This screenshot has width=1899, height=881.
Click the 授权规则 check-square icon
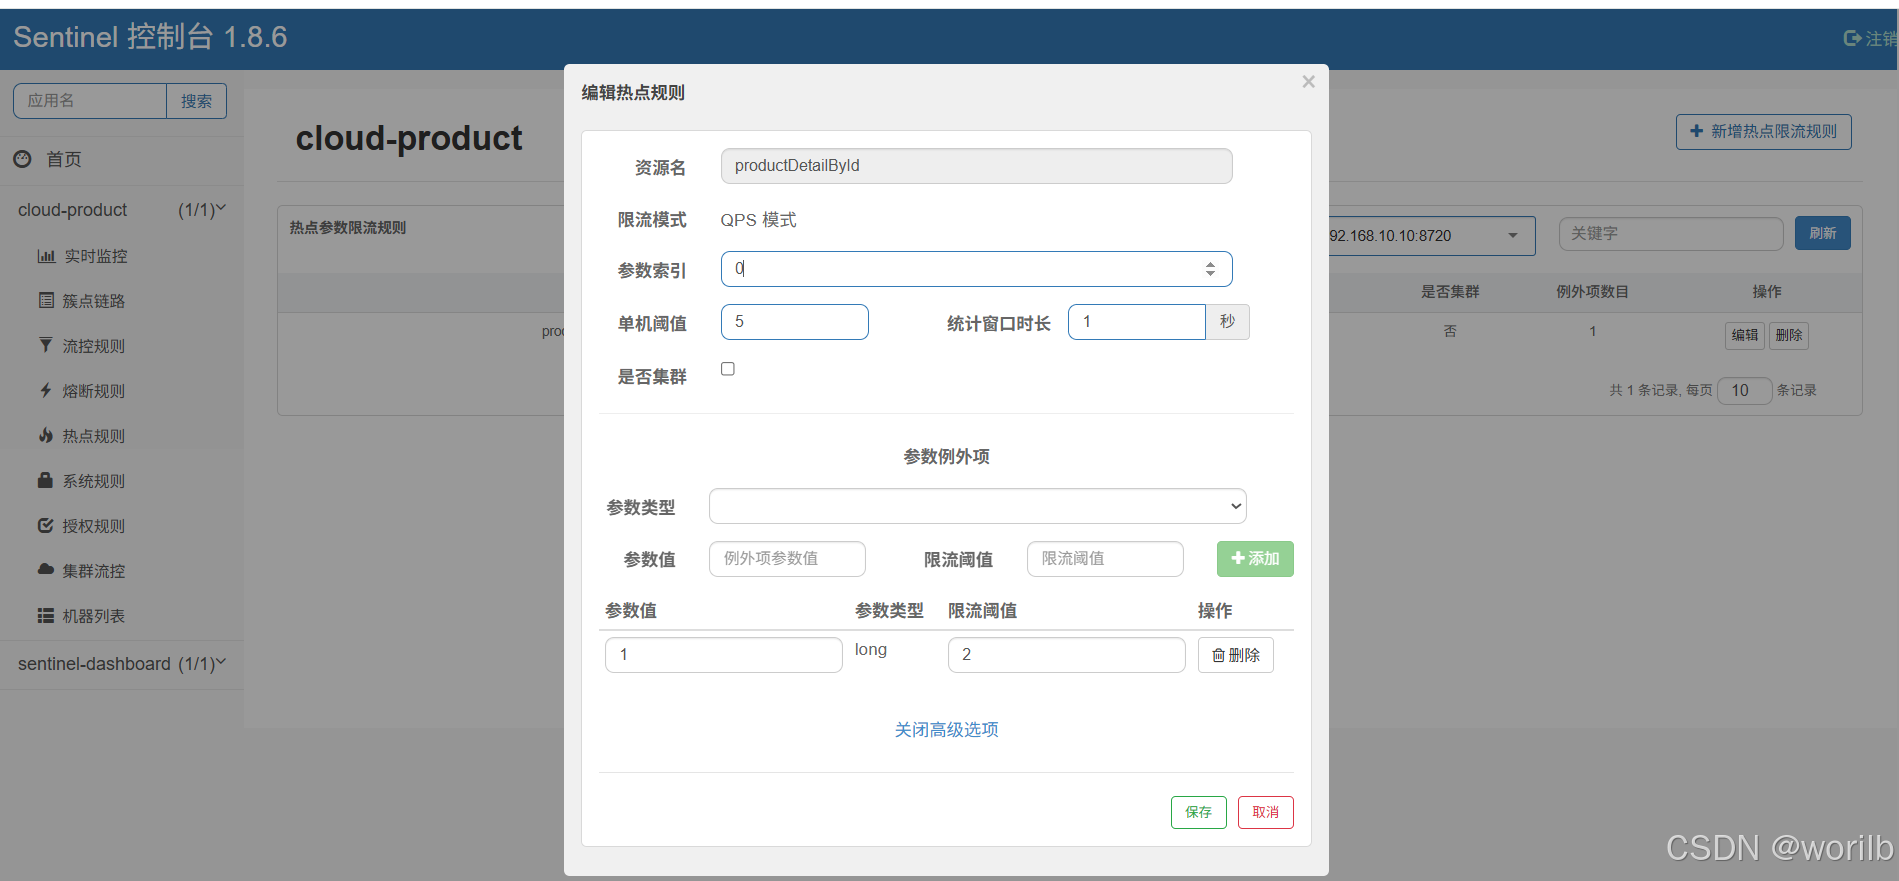(x=46, y=525)
